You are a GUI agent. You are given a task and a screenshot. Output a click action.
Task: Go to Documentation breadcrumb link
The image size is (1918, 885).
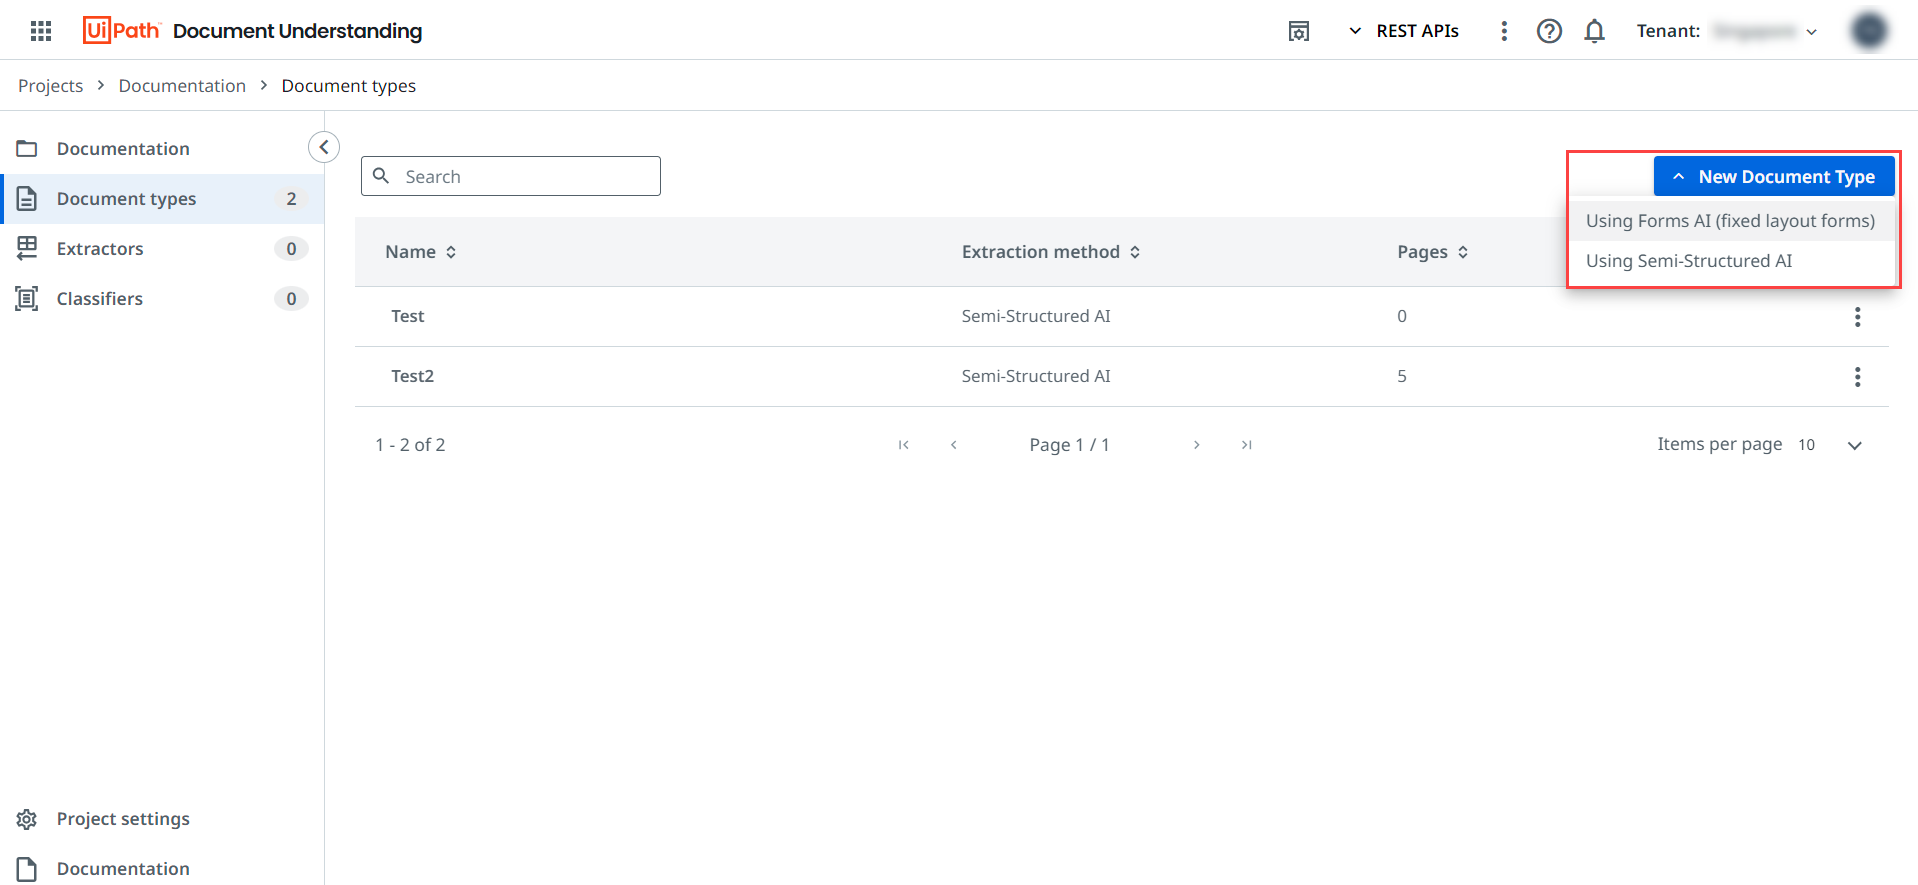coord(182,86)
